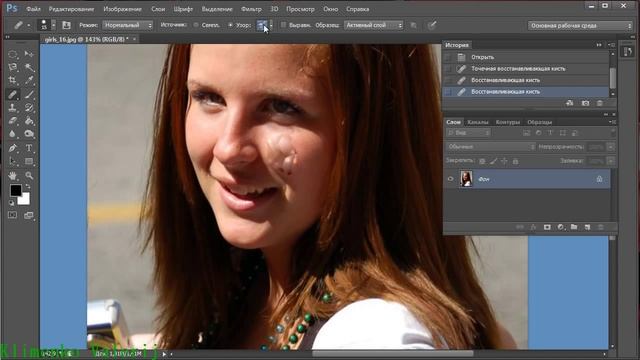Select Узор source radio button

click(230, 25)
